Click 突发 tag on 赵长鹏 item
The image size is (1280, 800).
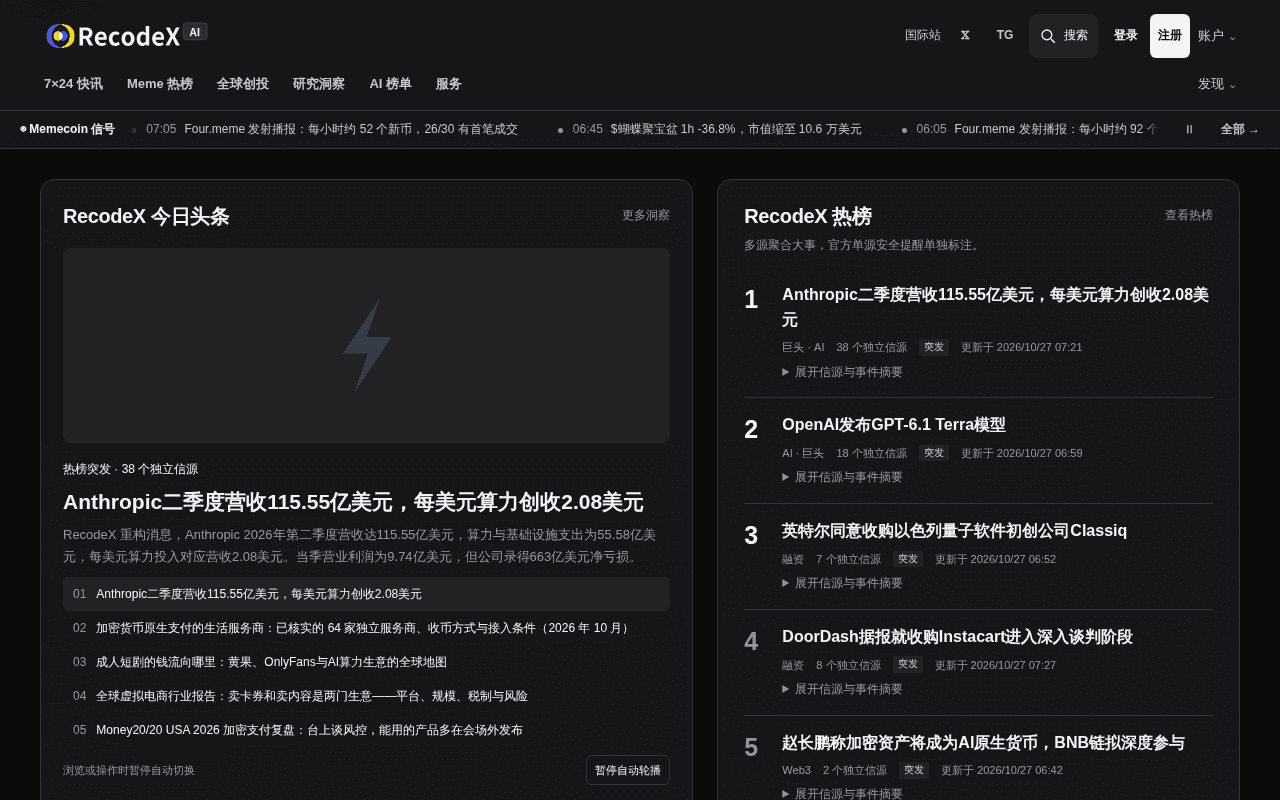914,770
